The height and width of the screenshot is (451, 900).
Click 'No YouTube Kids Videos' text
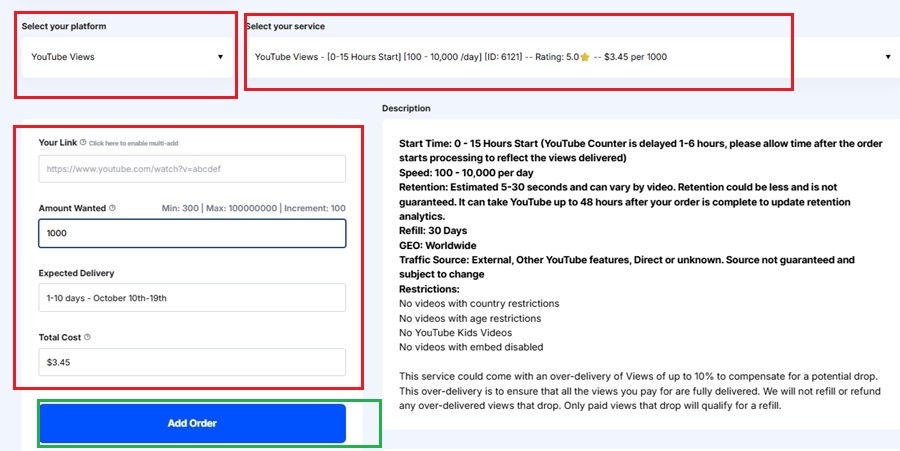(x=456, y=333)
